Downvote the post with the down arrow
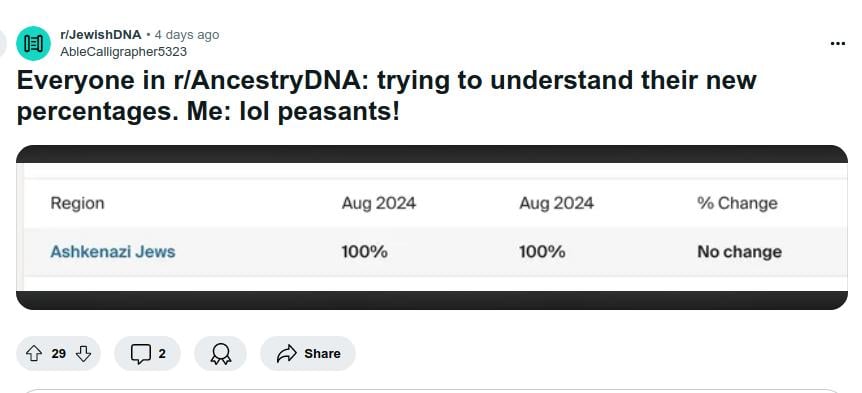This screenshot has width=862, height=393. pyautogui.click(x=83, y=353)
